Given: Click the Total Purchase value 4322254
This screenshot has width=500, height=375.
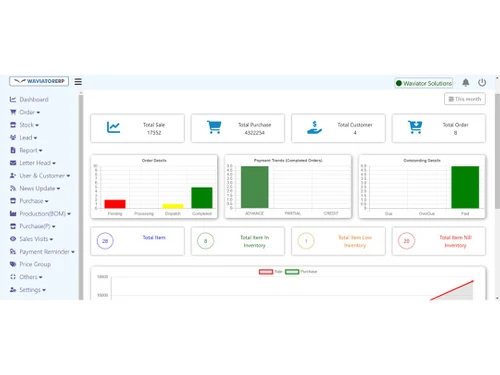Looking at the screenshot, I should pos(254,133).
